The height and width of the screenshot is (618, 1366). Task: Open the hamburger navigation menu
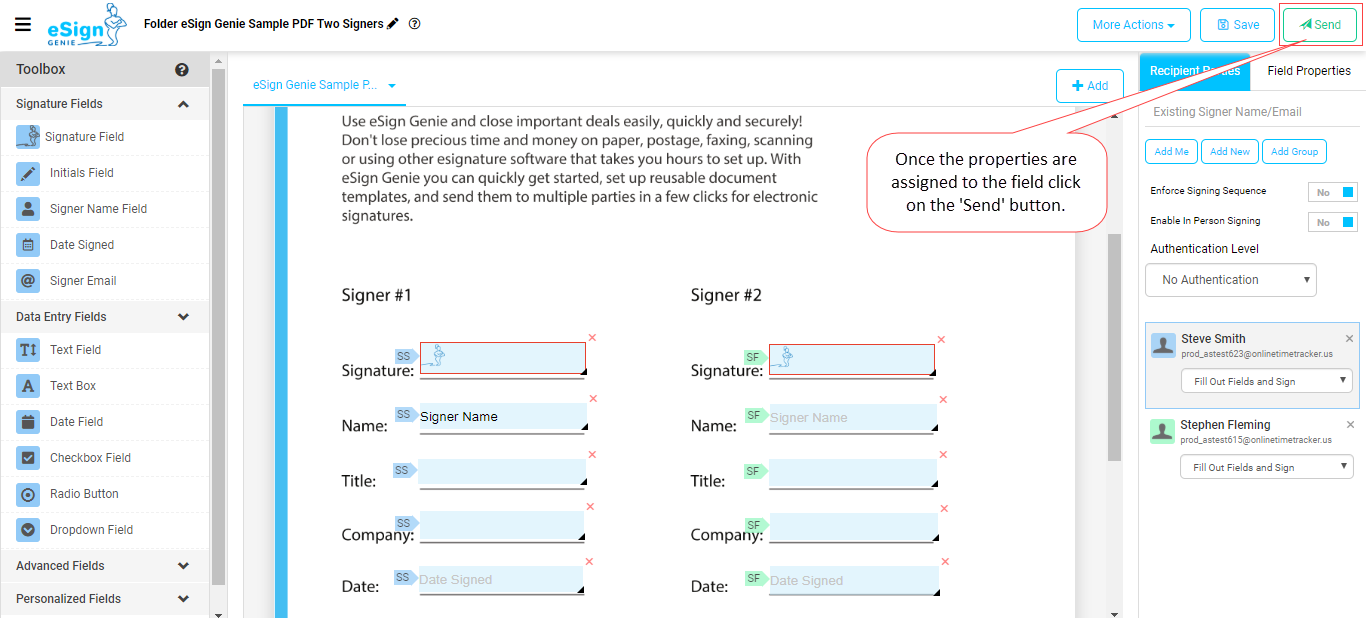tap(23, 25)
